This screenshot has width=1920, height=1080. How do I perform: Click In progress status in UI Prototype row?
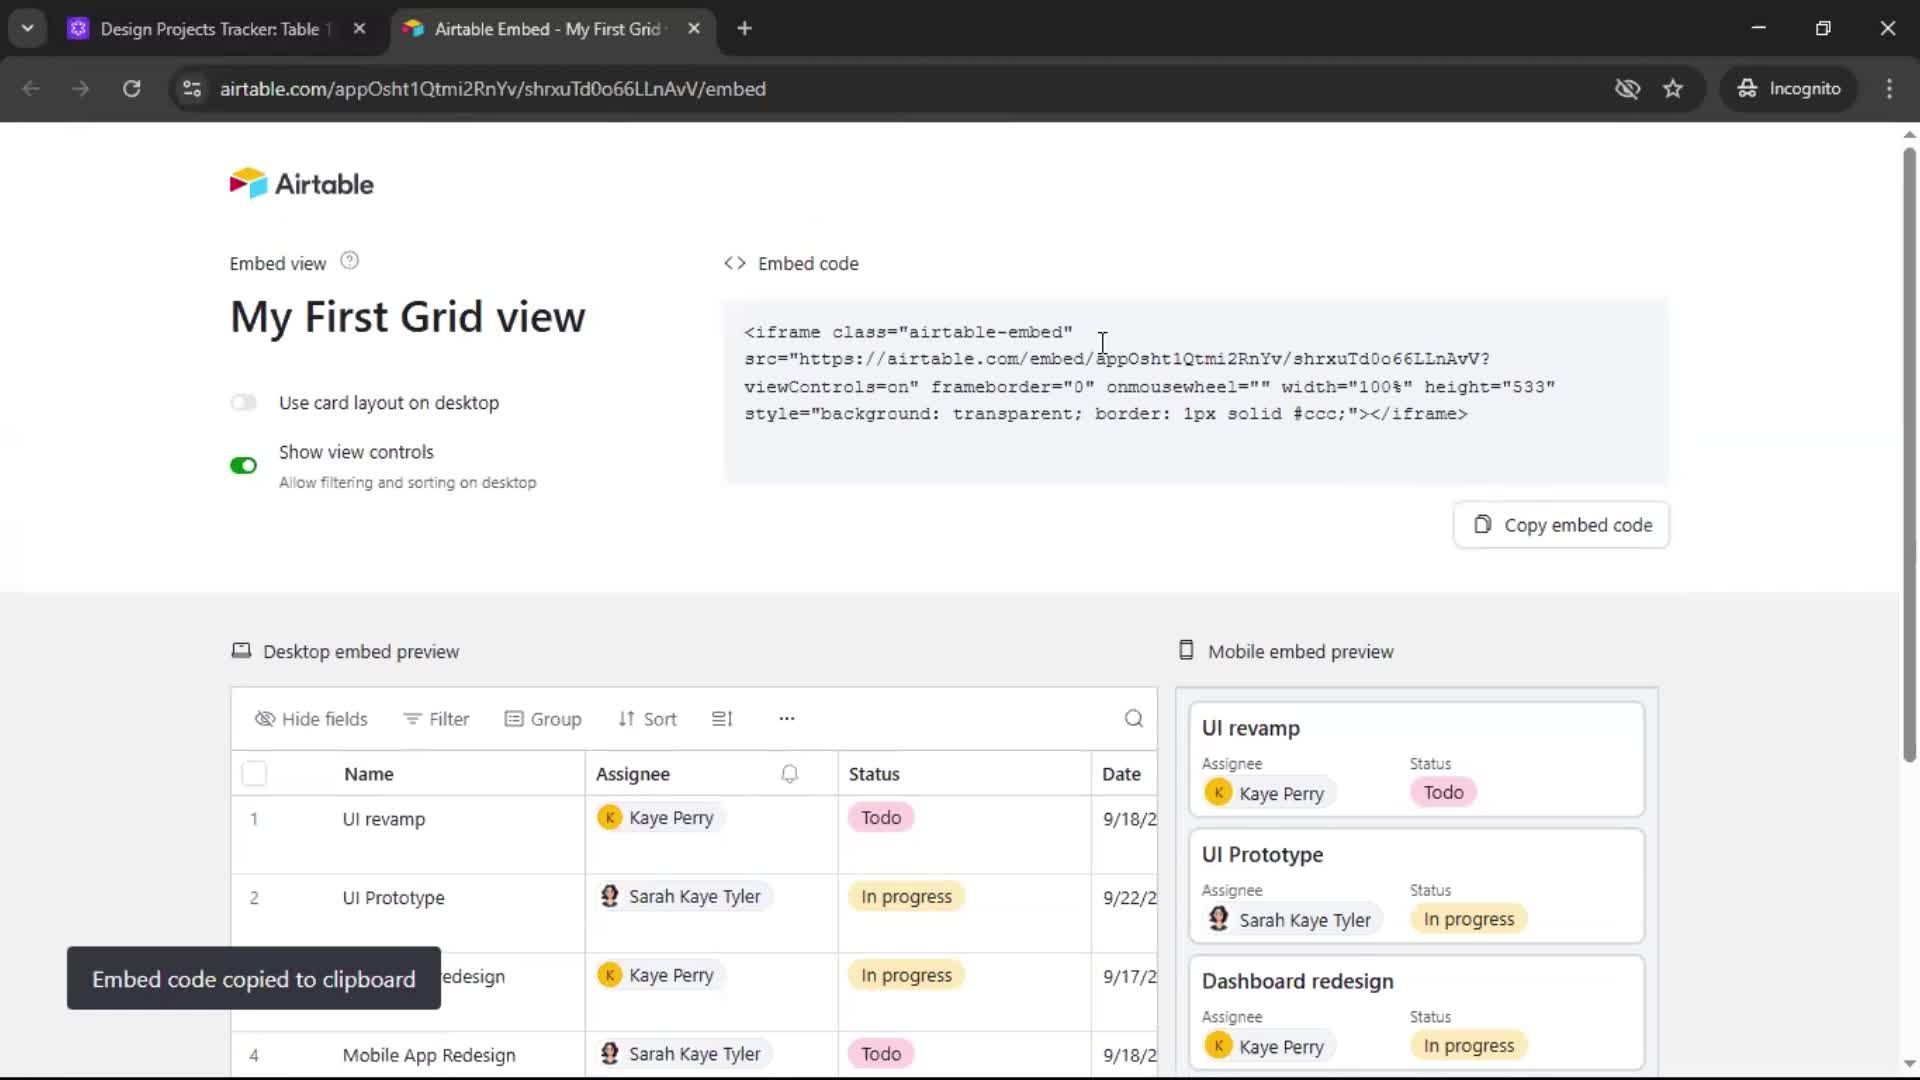pyautogui.click(x=906, y=897)
